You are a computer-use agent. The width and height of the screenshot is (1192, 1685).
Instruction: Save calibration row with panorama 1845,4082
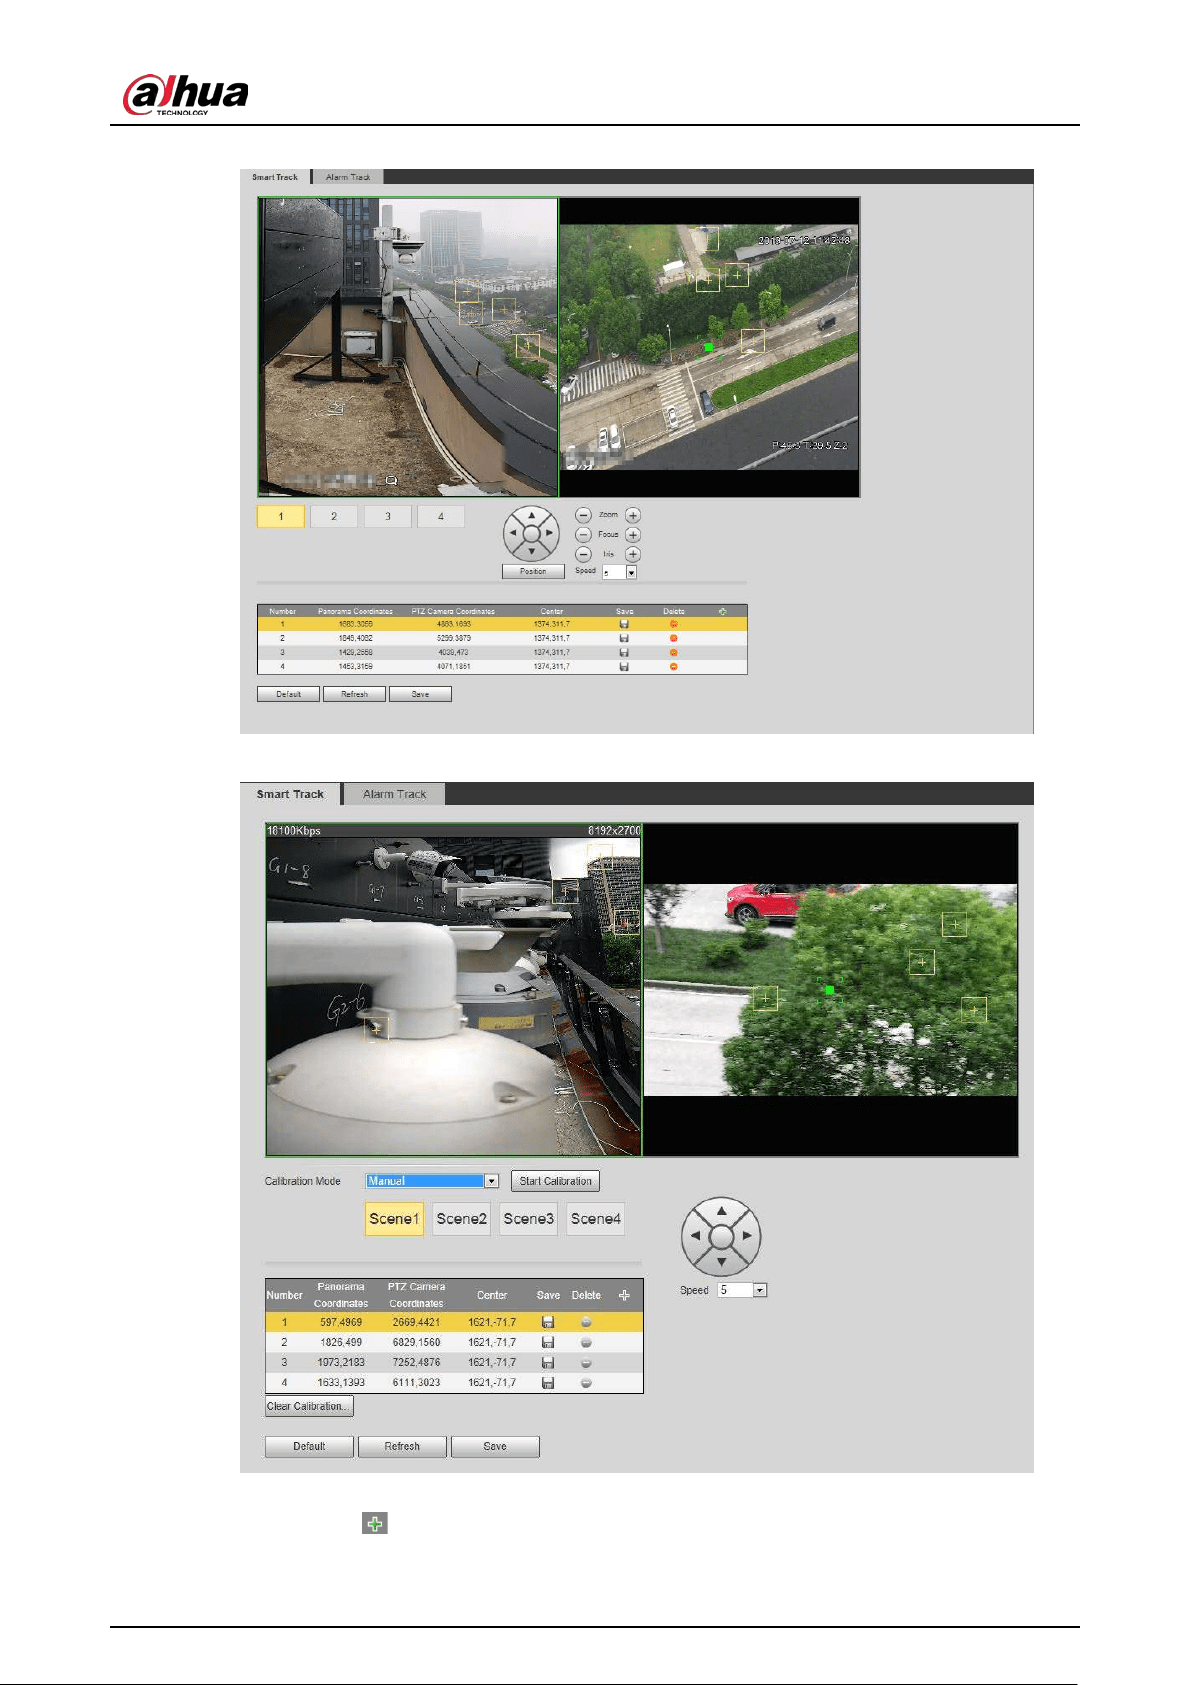(x=624, y=638)
